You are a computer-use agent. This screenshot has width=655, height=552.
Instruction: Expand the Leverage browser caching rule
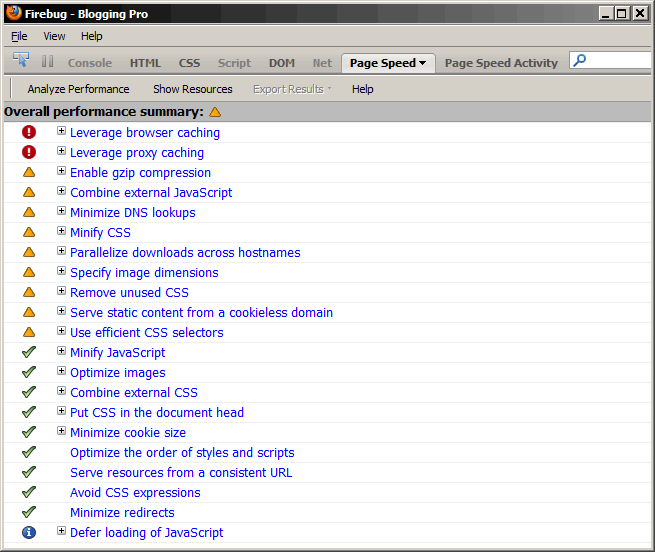[61, 131]
